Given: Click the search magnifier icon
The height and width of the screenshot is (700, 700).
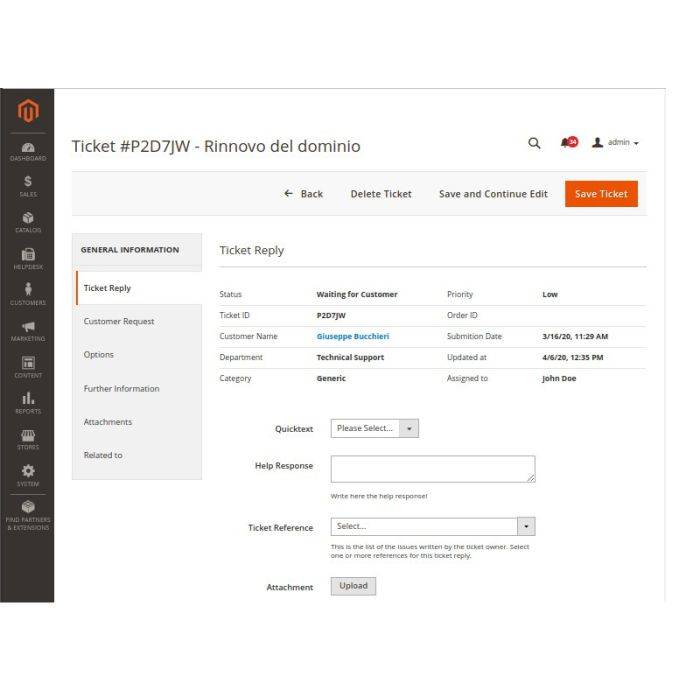Looking at the screenshot, I should pos(534,143).
